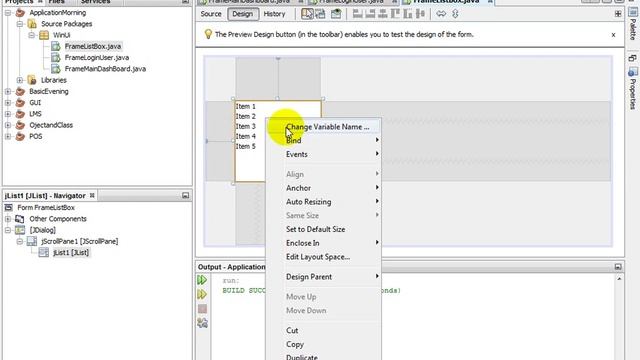Click the Output settings icon below Stop
The height and width of the screenshot is (360, 640).
coord(202,323)
